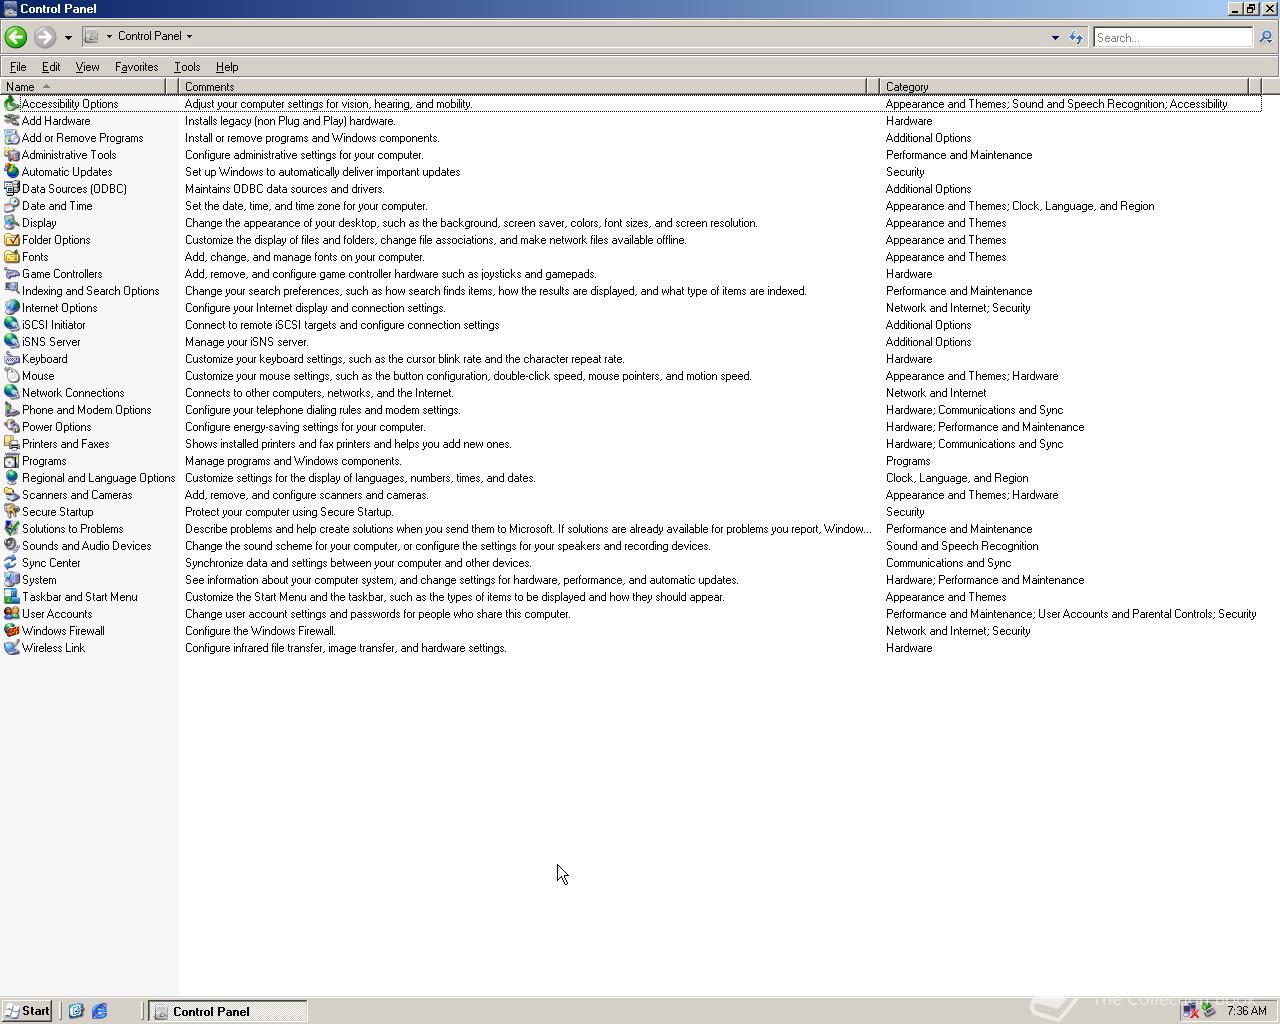Click the Refresh button beside the address bar
Viewport: 1280px width, 1024px height.
click(1076, 37)
